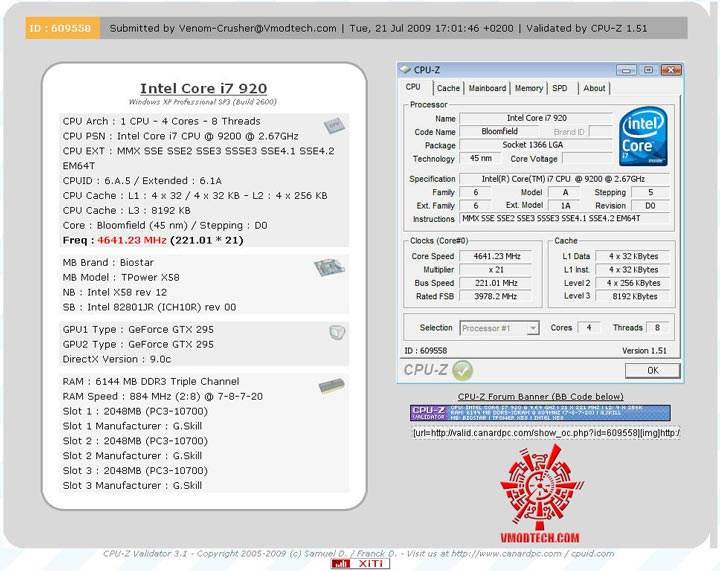The height and width of the screenshot is (571, 720).
Task: Click the CPU-Z Forum Banner link
Action: coord(540,397)
